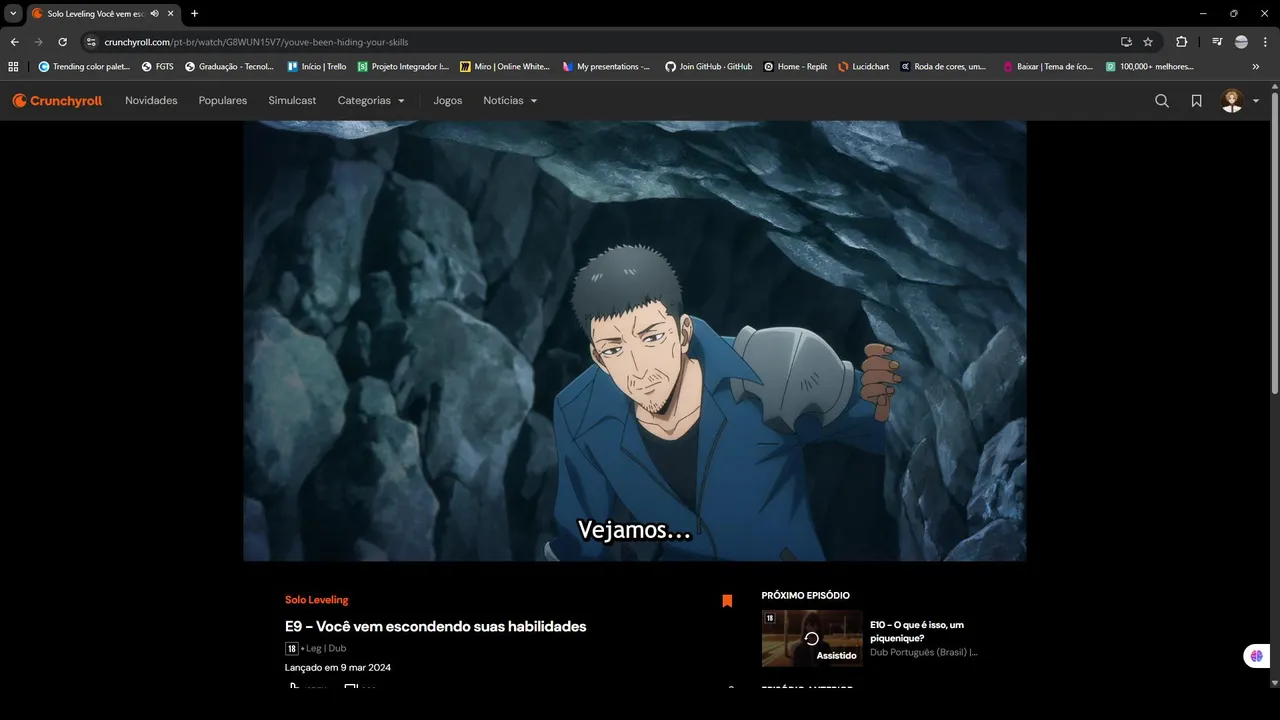Open the FGTS bookmark

pos(158,67)
